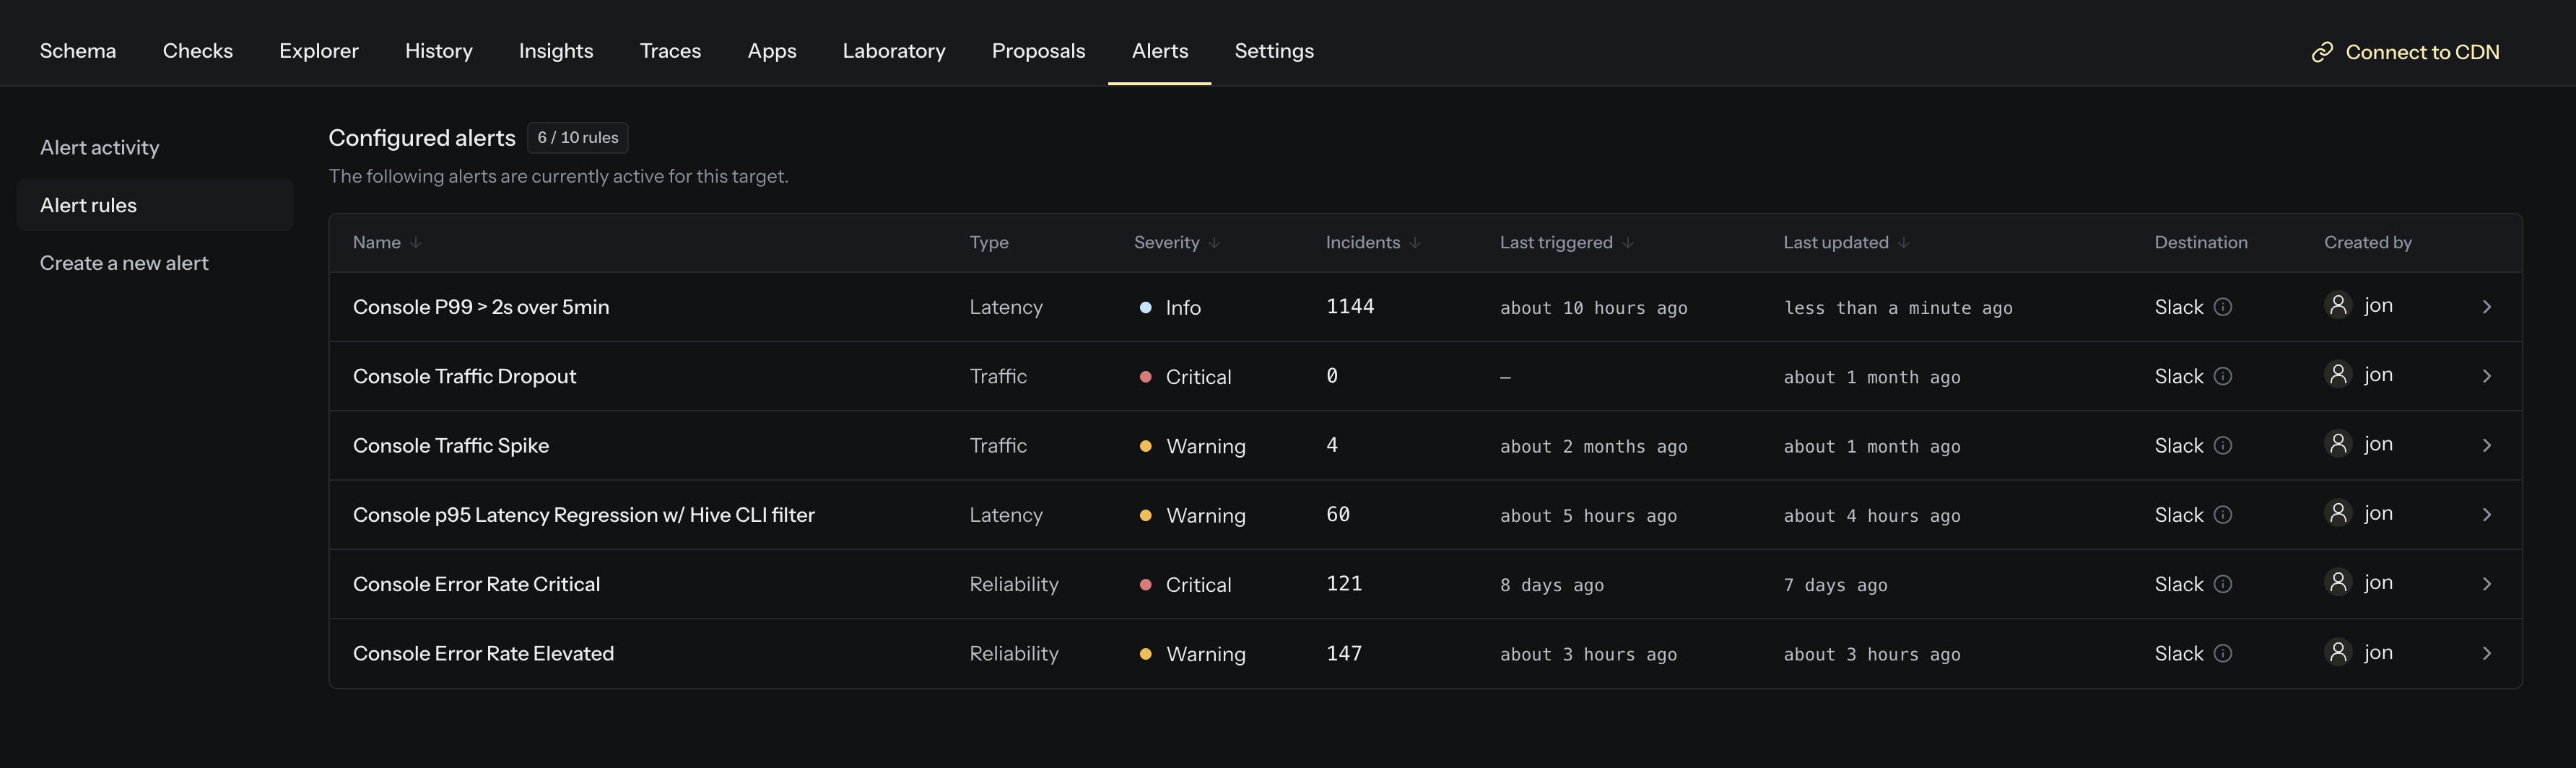Click the 121 incidents value
Screen dimensions: 2576x768
coord(1344,583)
